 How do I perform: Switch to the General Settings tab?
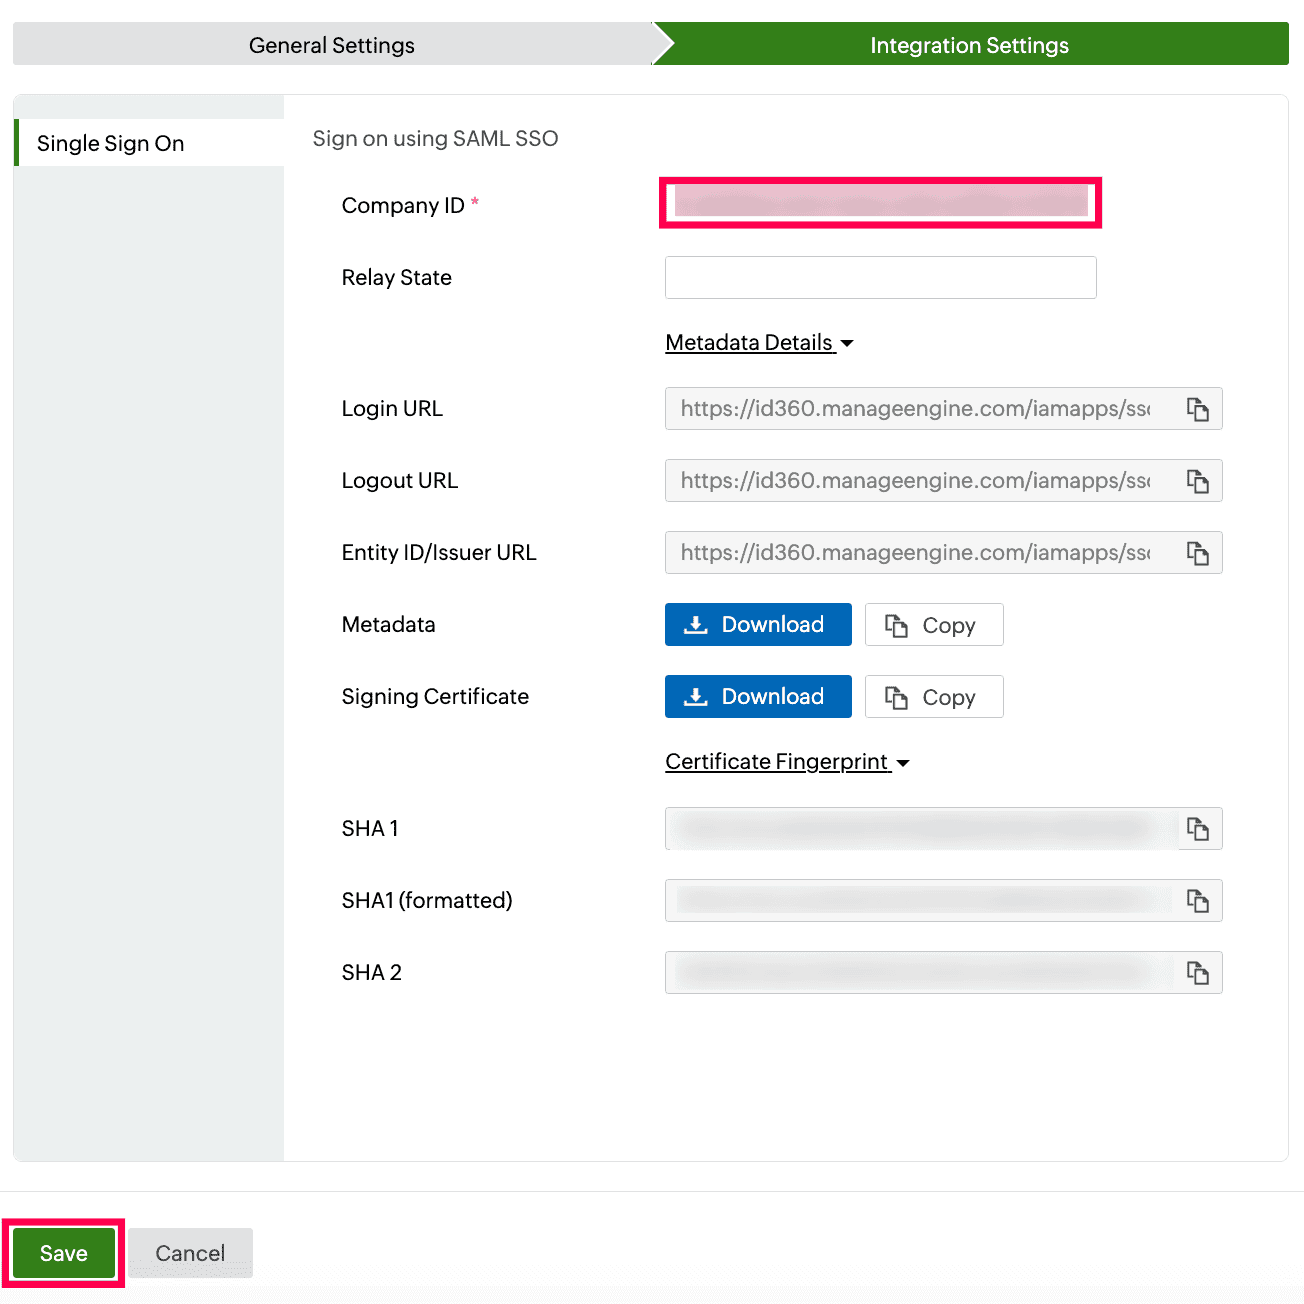tap(331, 44)
